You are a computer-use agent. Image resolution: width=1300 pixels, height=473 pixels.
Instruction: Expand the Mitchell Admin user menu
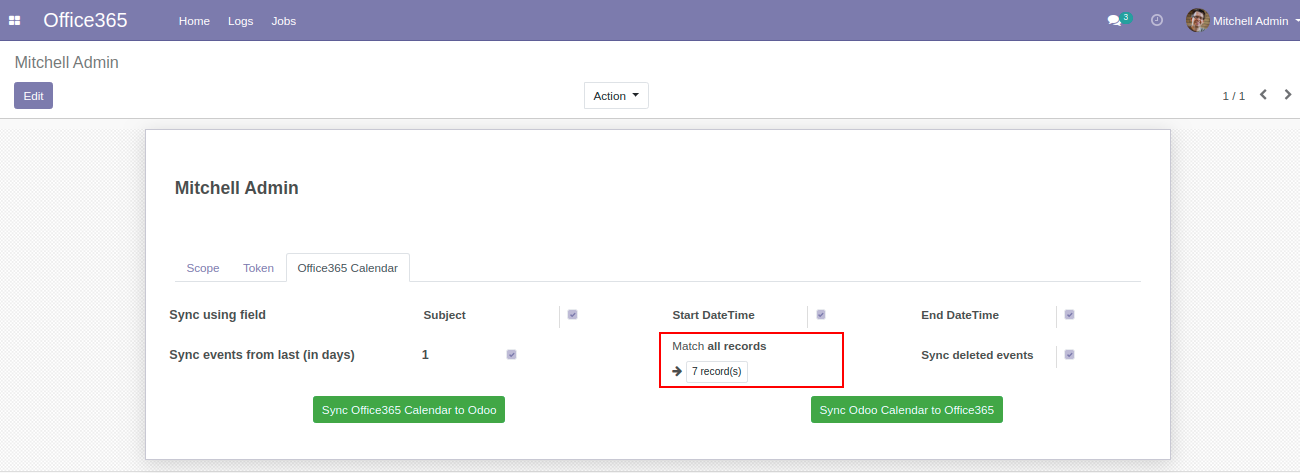click(1243, 20)
